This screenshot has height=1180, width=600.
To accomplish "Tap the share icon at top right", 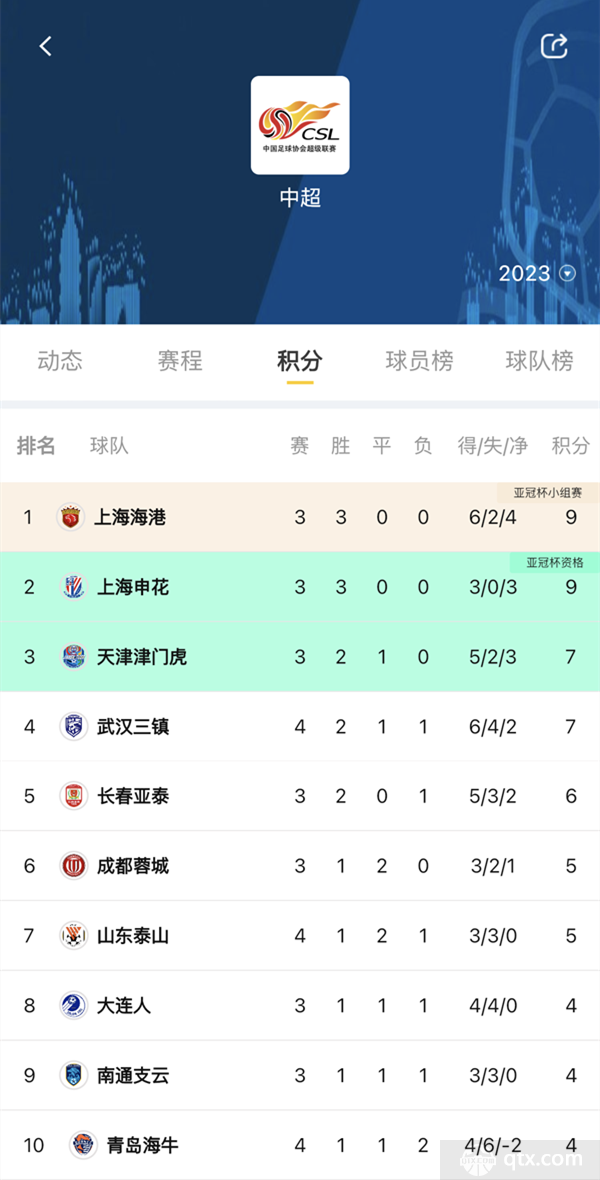I will pyautogui.click(x=554, y=46).
